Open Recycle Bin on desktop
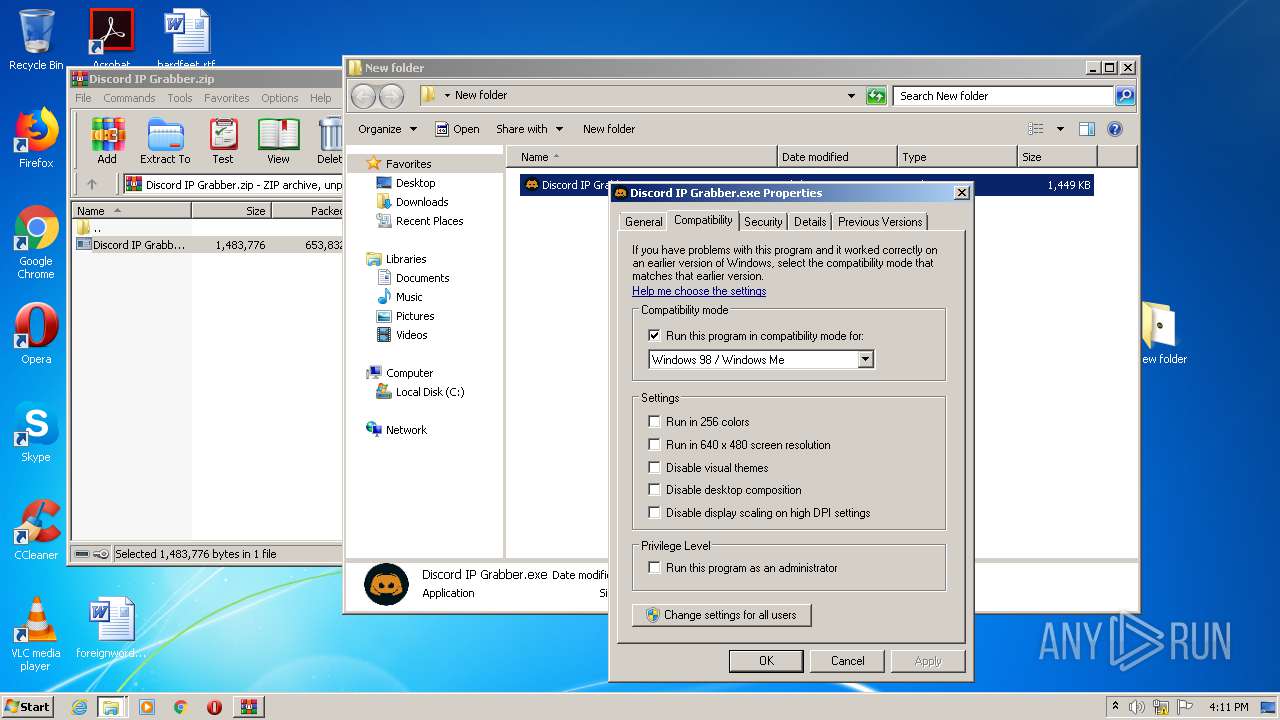Image resolution: width=1280 pixels, height=720 pixels. (x=36, y=40)
